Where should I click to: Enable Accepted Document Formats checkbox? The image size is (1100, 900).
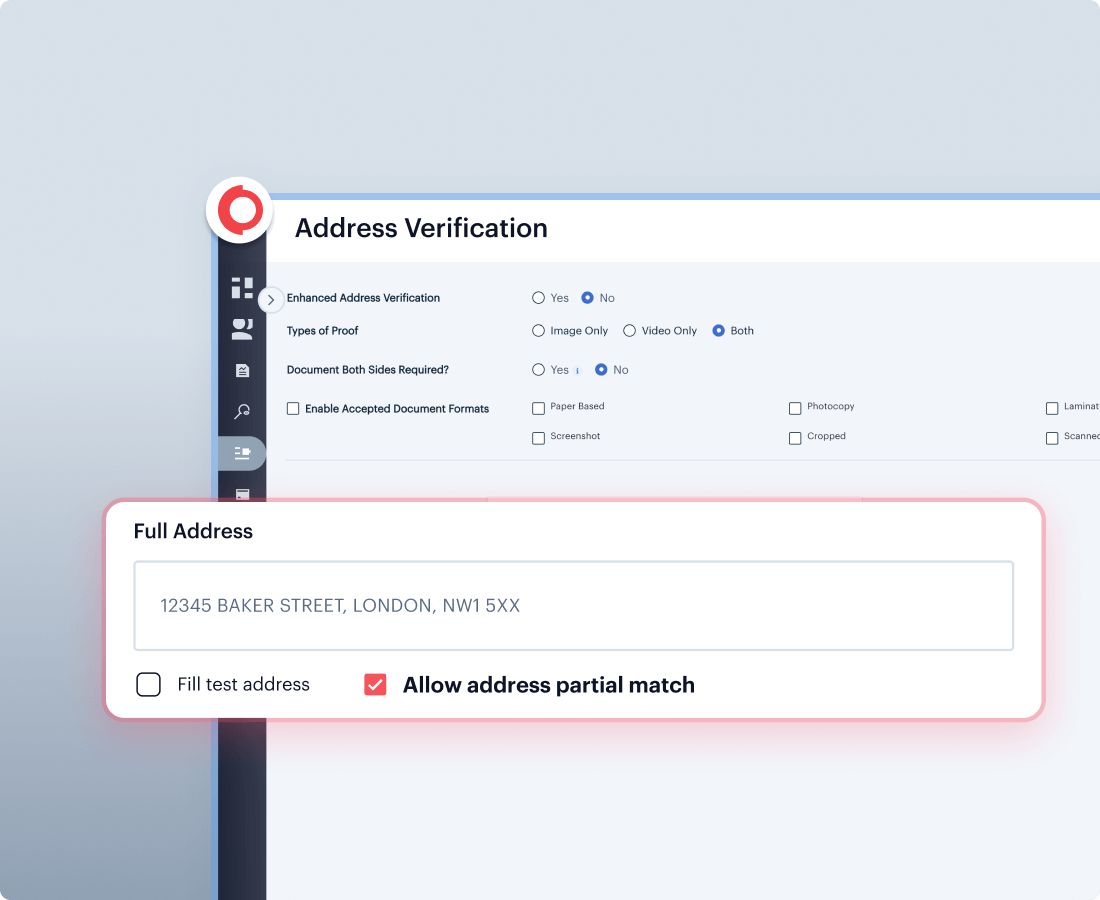coord(293,409)
